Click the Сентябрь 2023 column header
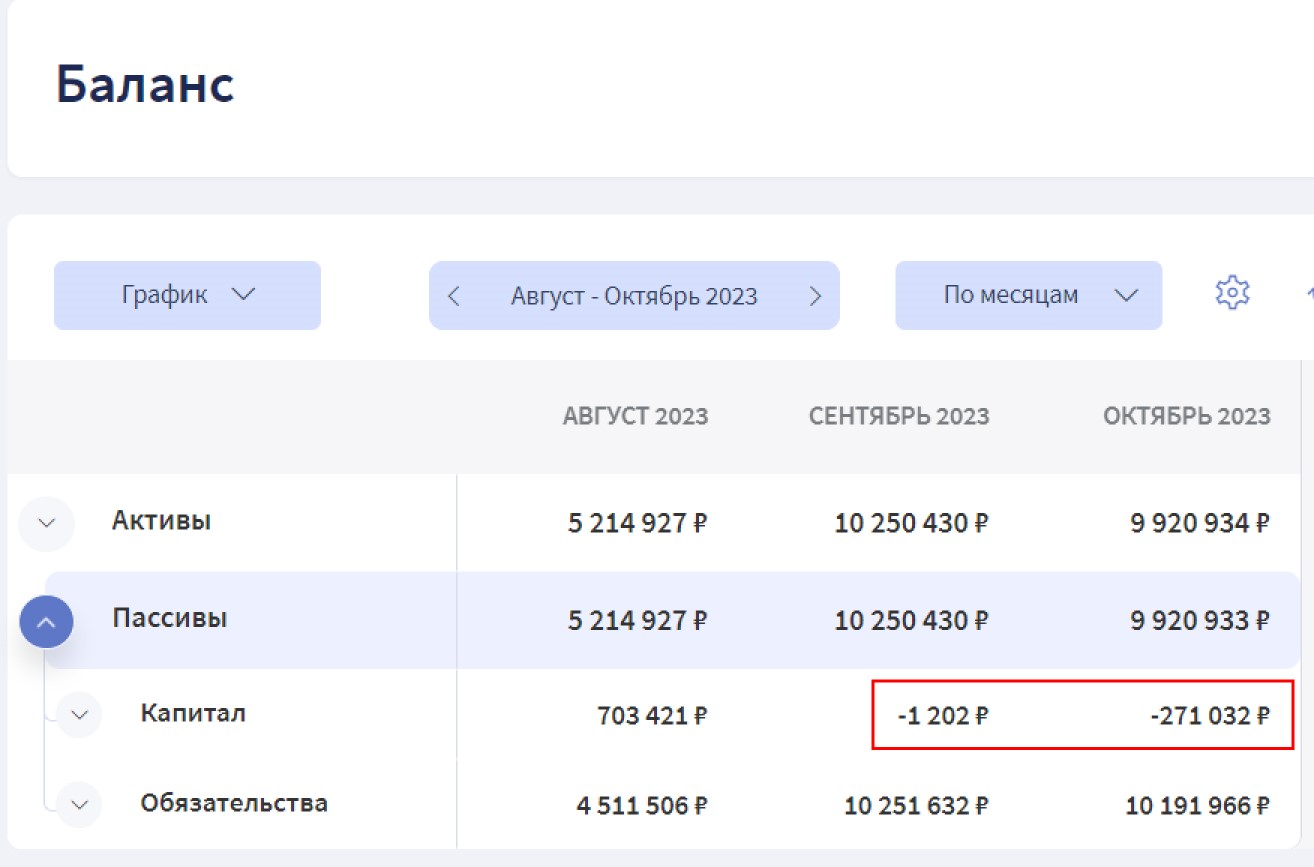The height and width of the screenshot is (867, 1314). (898, 416)
